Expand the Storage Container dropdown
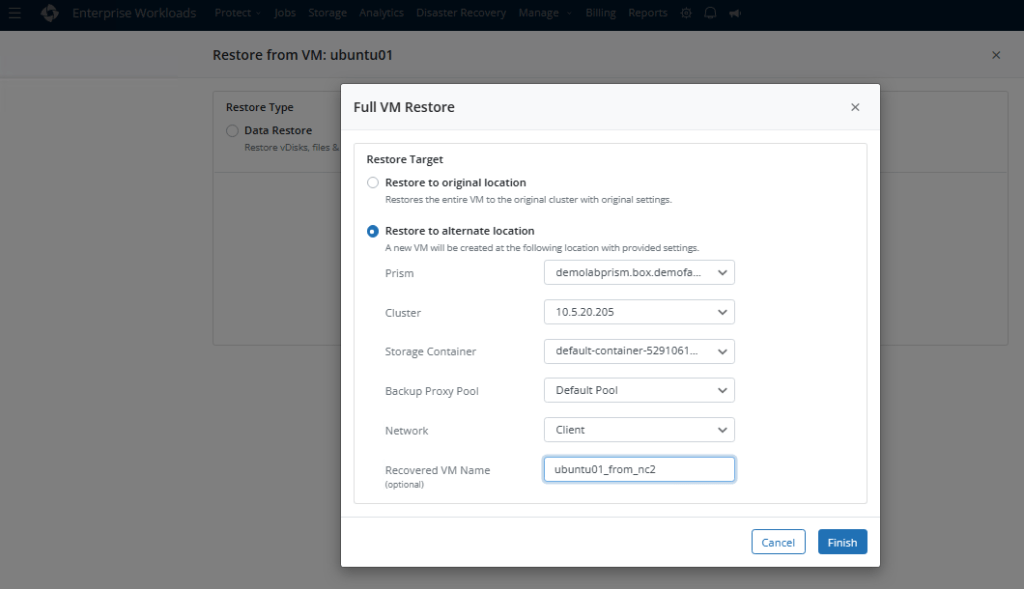Screen dimensions: 1024x589 pos(639,351)
